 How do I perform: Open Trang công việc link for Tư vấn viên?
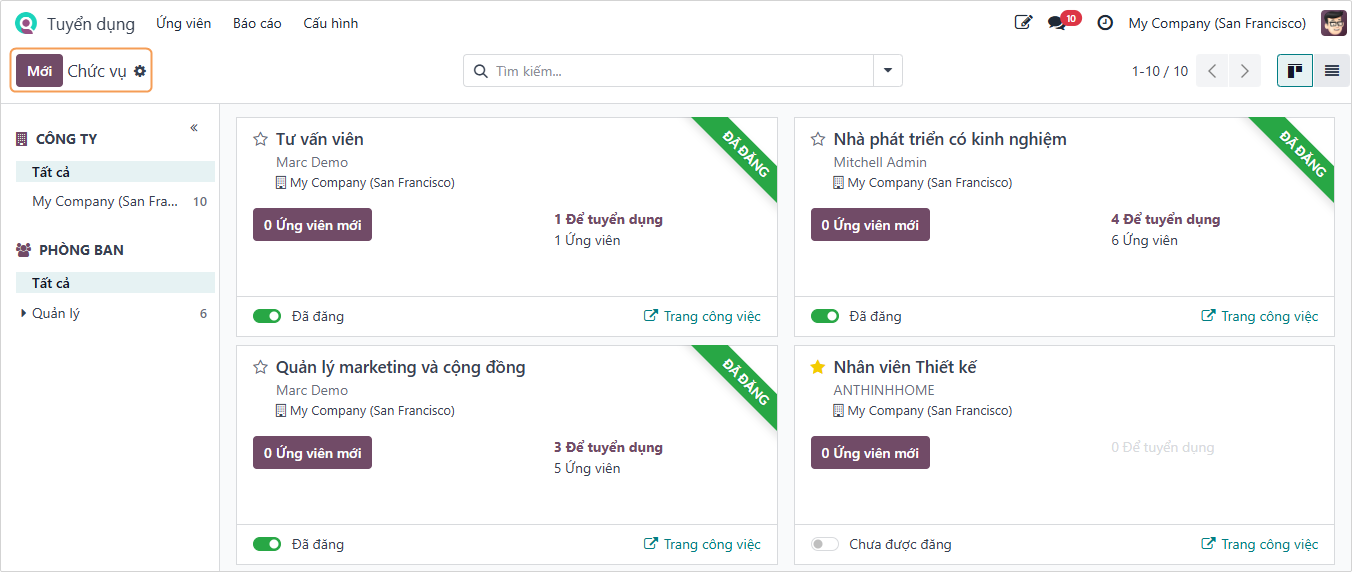click(702, 317)
